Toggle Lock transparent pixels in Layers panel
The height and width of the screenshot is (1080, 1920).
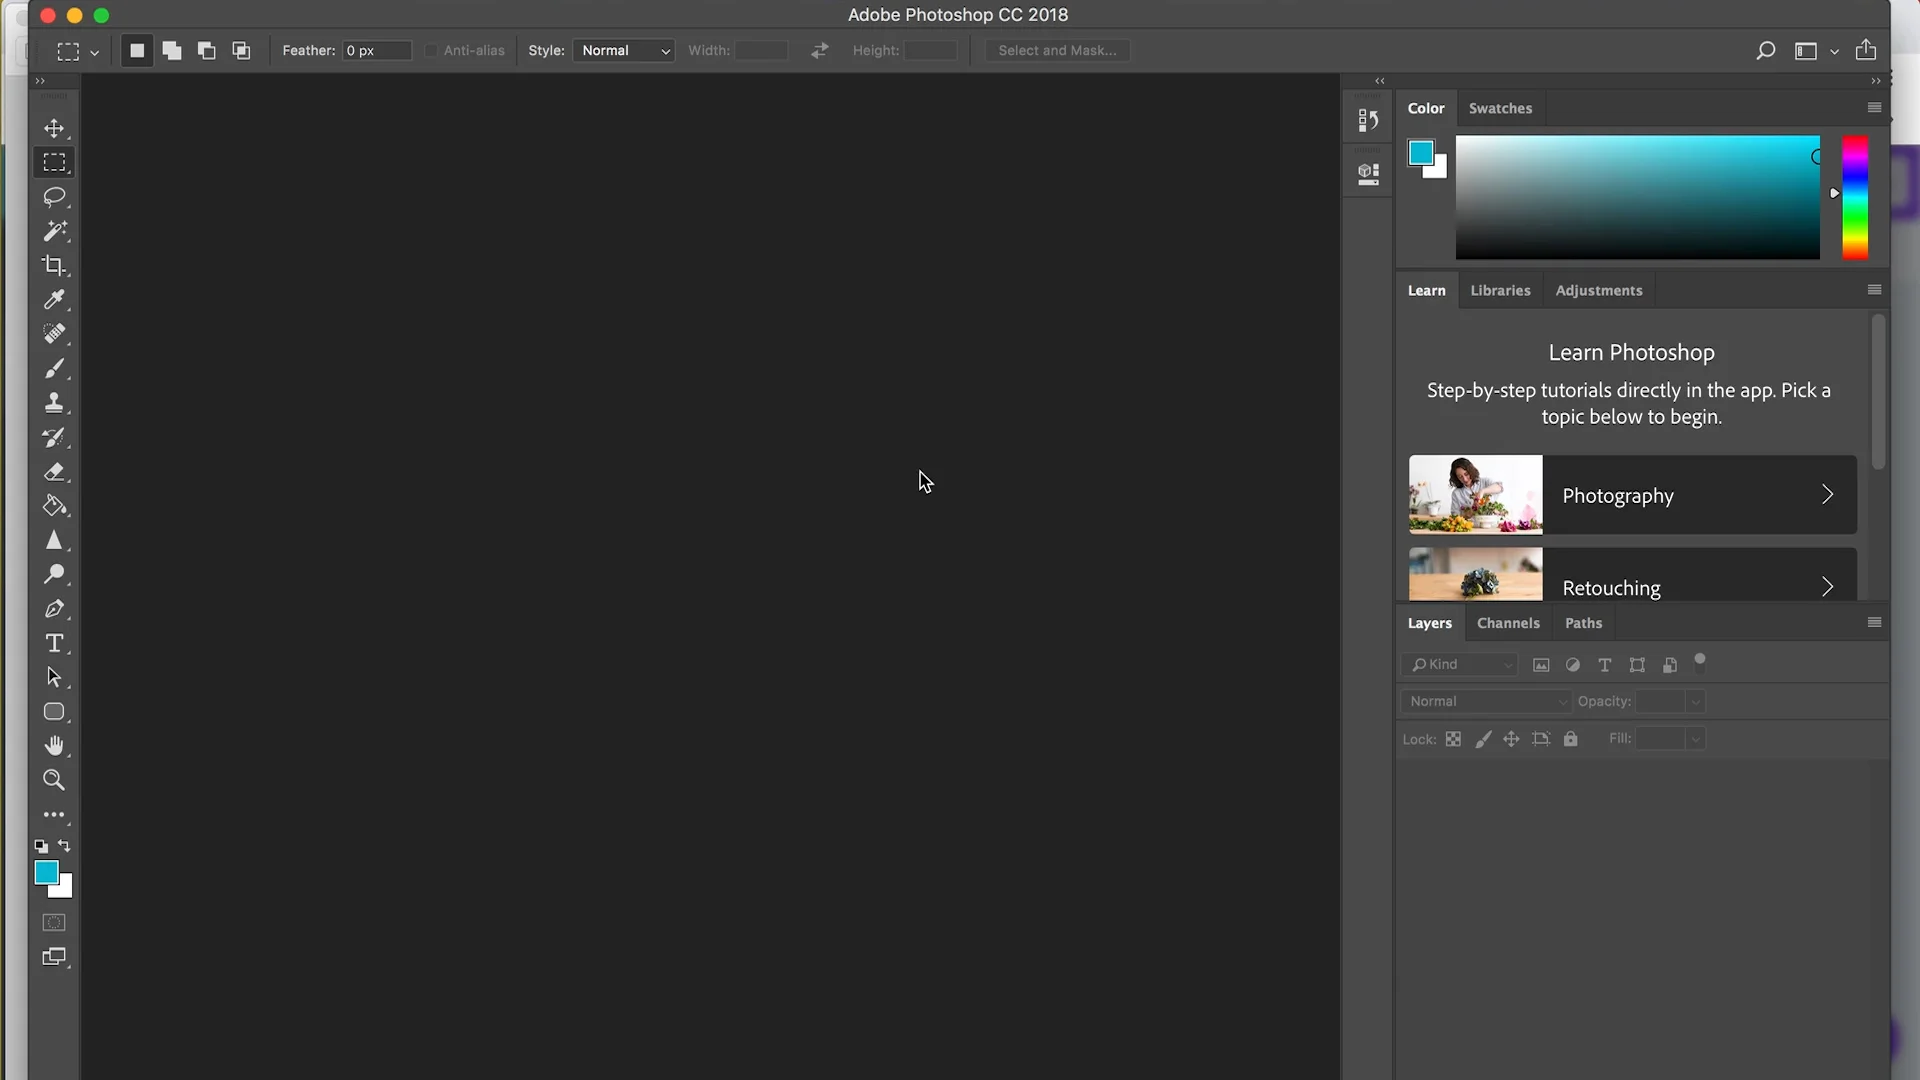(x=1453, y=739)
